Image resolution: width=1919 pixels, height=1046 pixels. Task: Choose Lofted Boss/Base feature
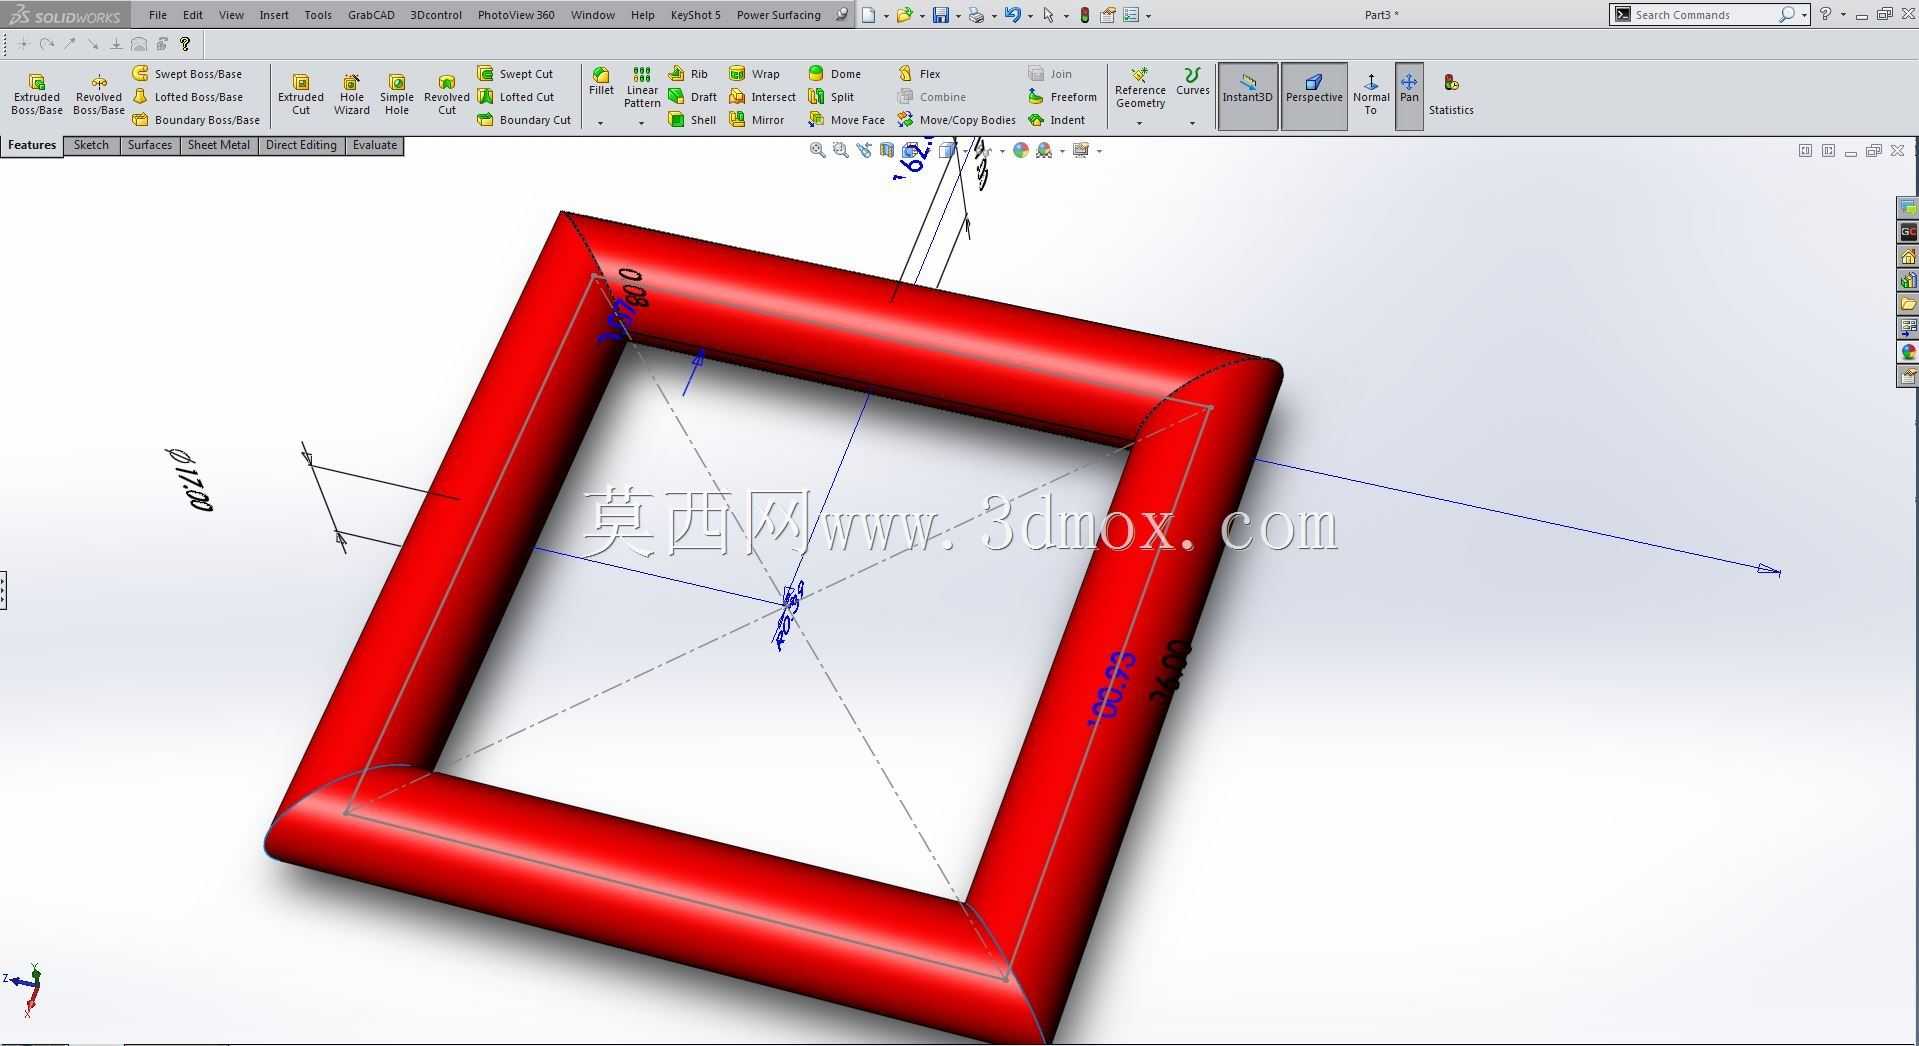pos(188,97)
